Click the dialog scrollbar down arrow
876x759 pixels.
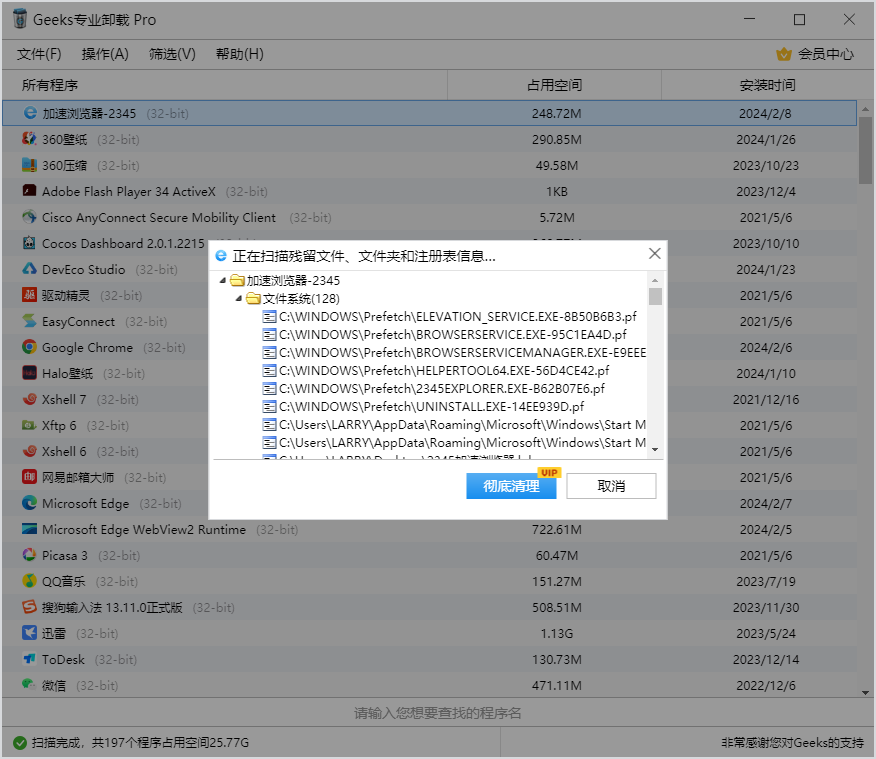[655, 450]
